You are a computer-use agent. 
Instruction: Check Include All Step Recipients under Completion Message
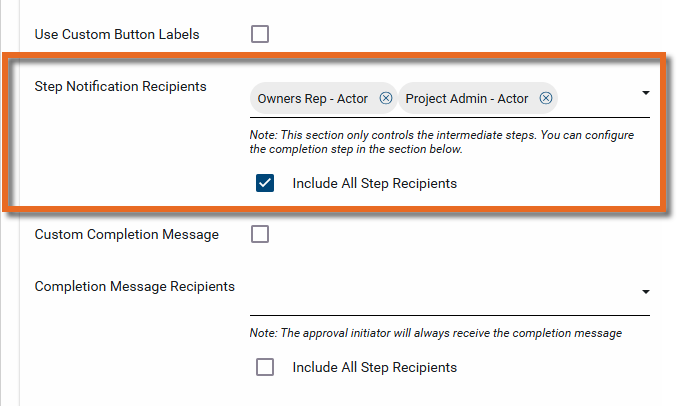click(265, 367)
